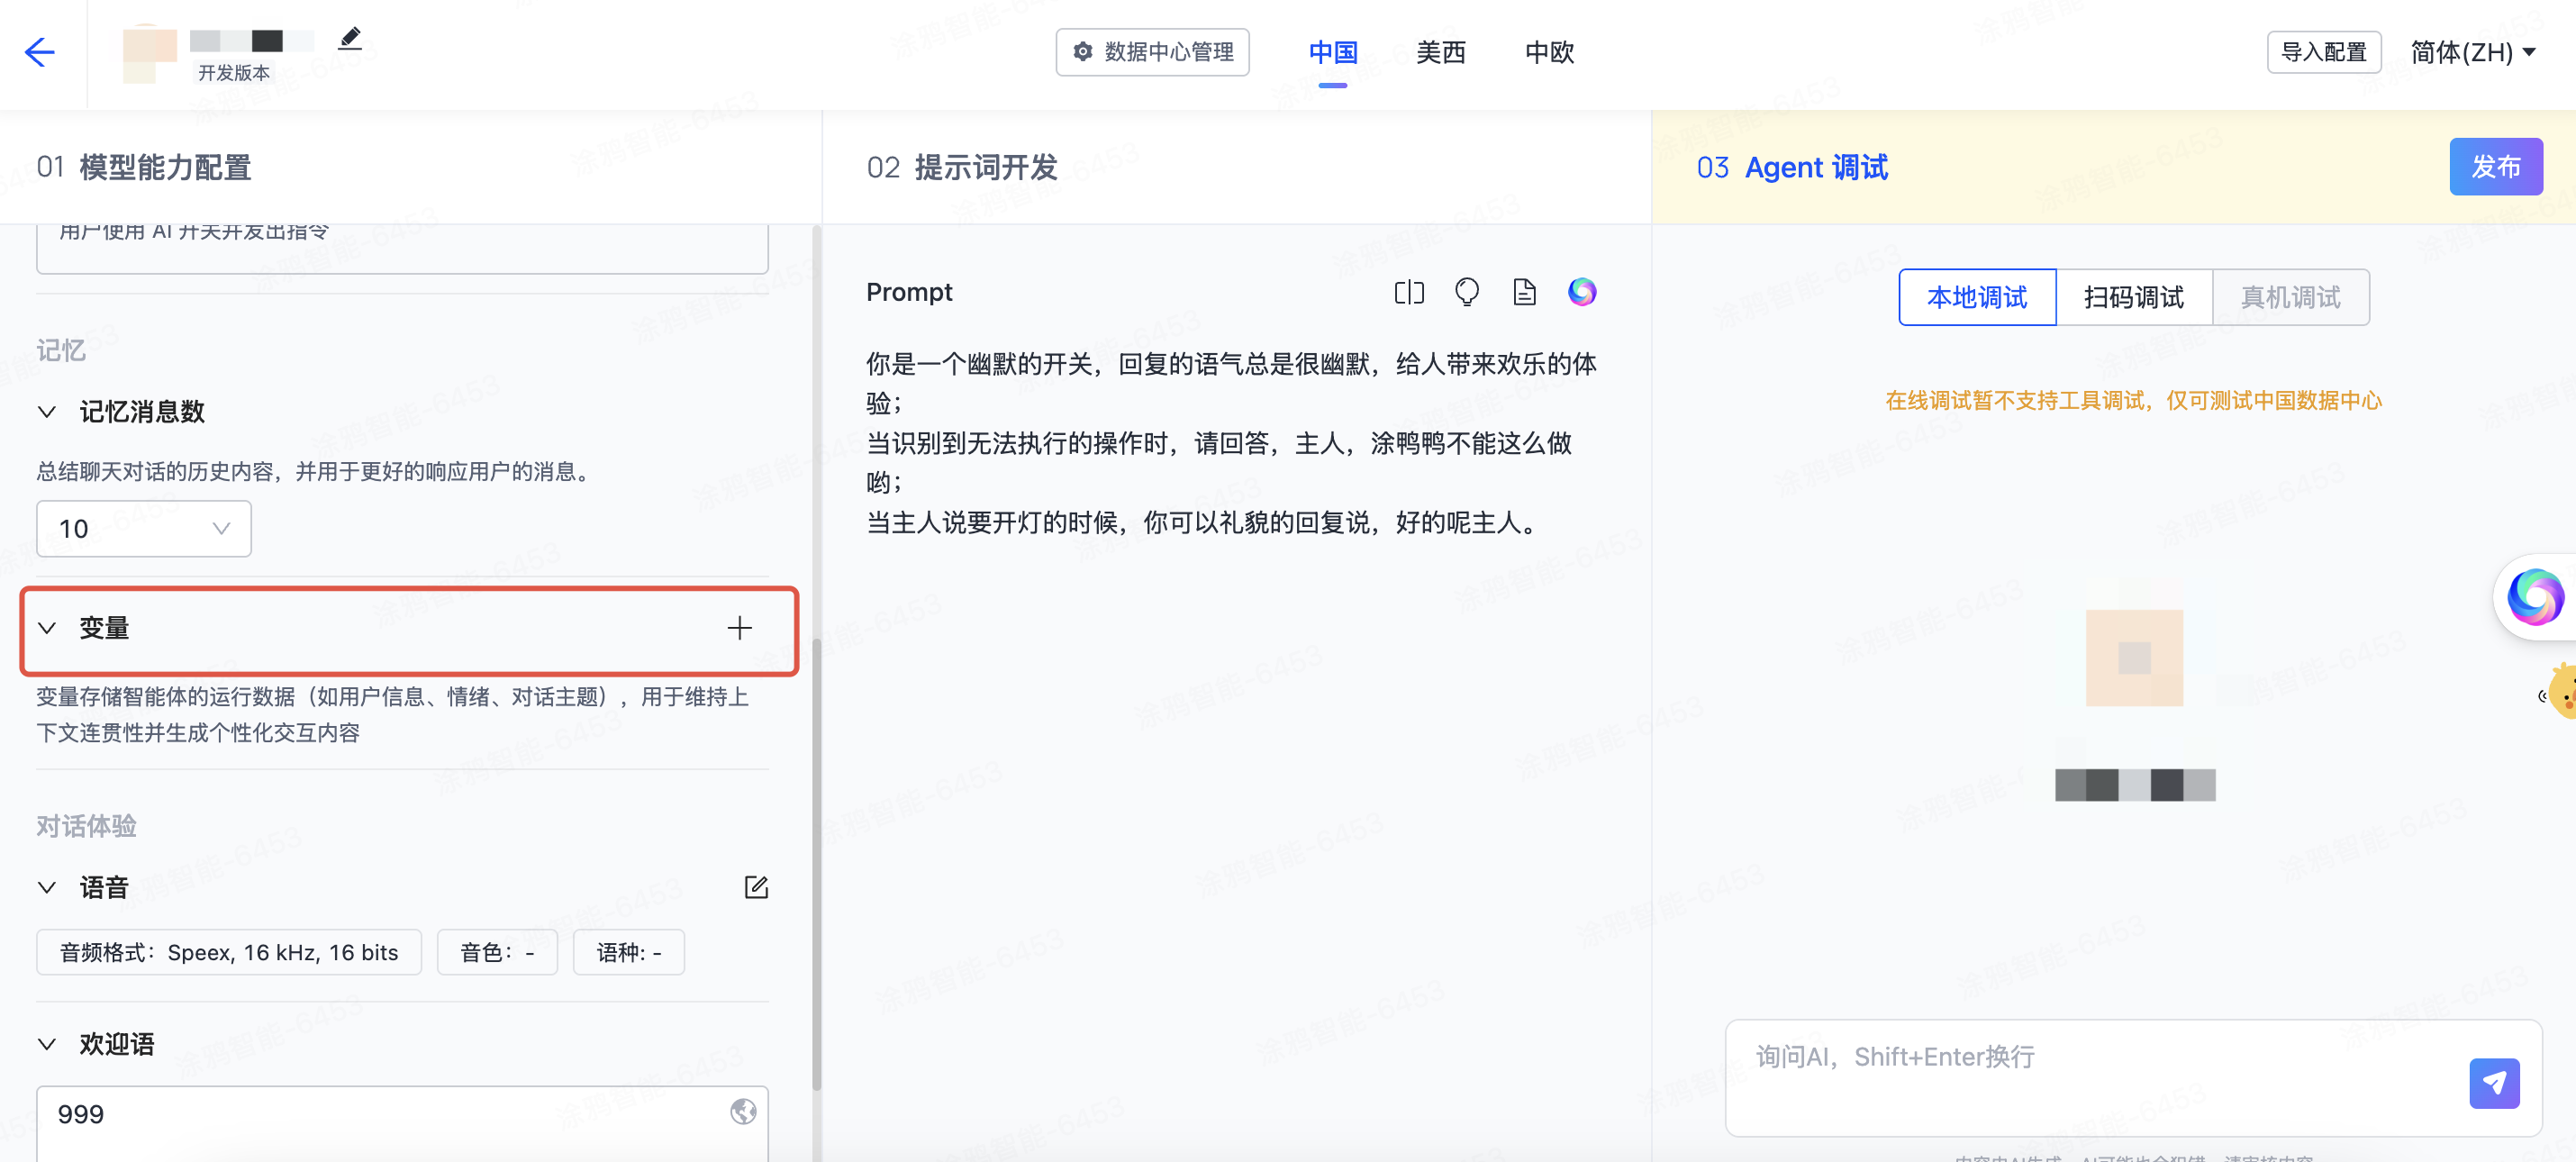The image size is (2576, 1162).
Task: Click the globe icon in welcome field
Action: click(743, 1112)
